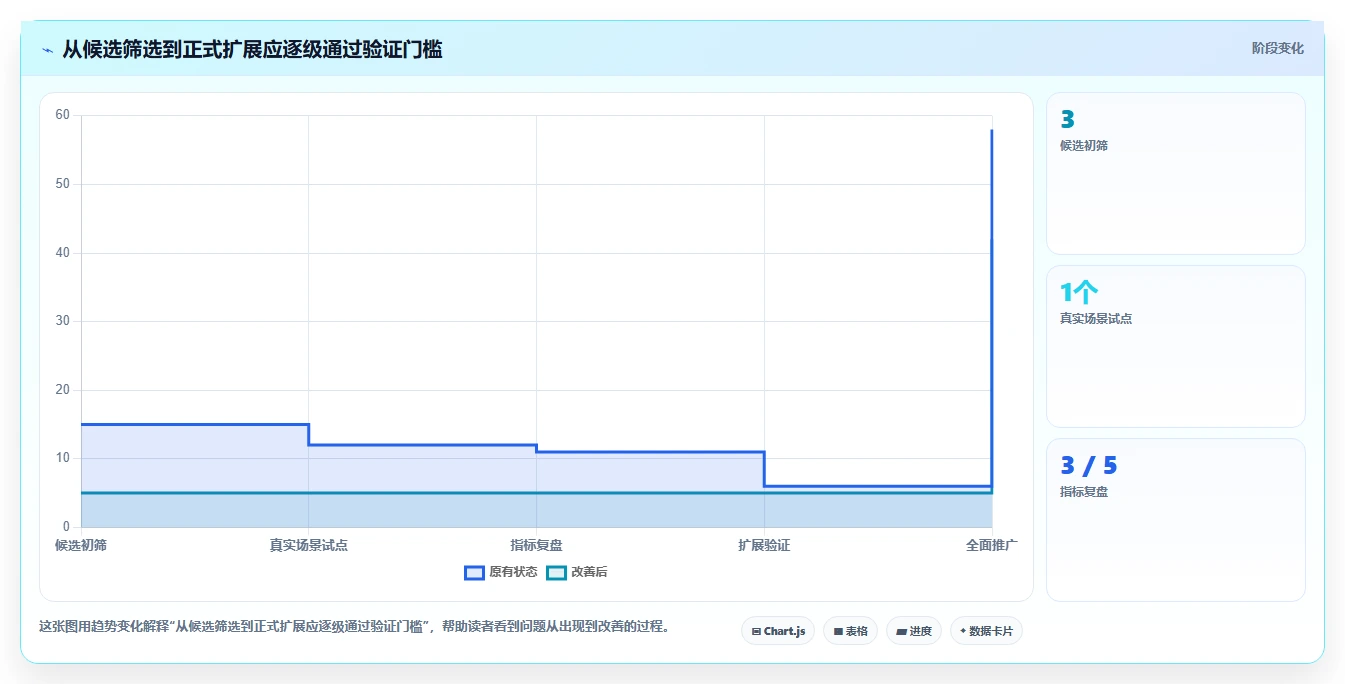Click the y-axis value 50
The height and width of the screenshot is (684, 1345).
(63, 184)
